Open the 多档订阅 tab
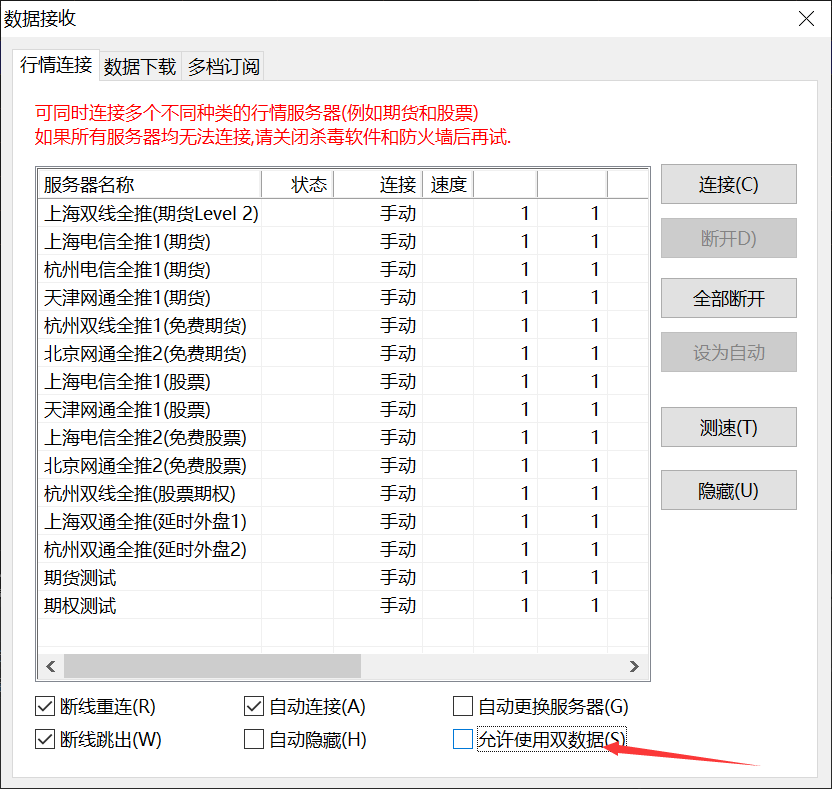Screen dimensions: 832x789 pos(223,67)
